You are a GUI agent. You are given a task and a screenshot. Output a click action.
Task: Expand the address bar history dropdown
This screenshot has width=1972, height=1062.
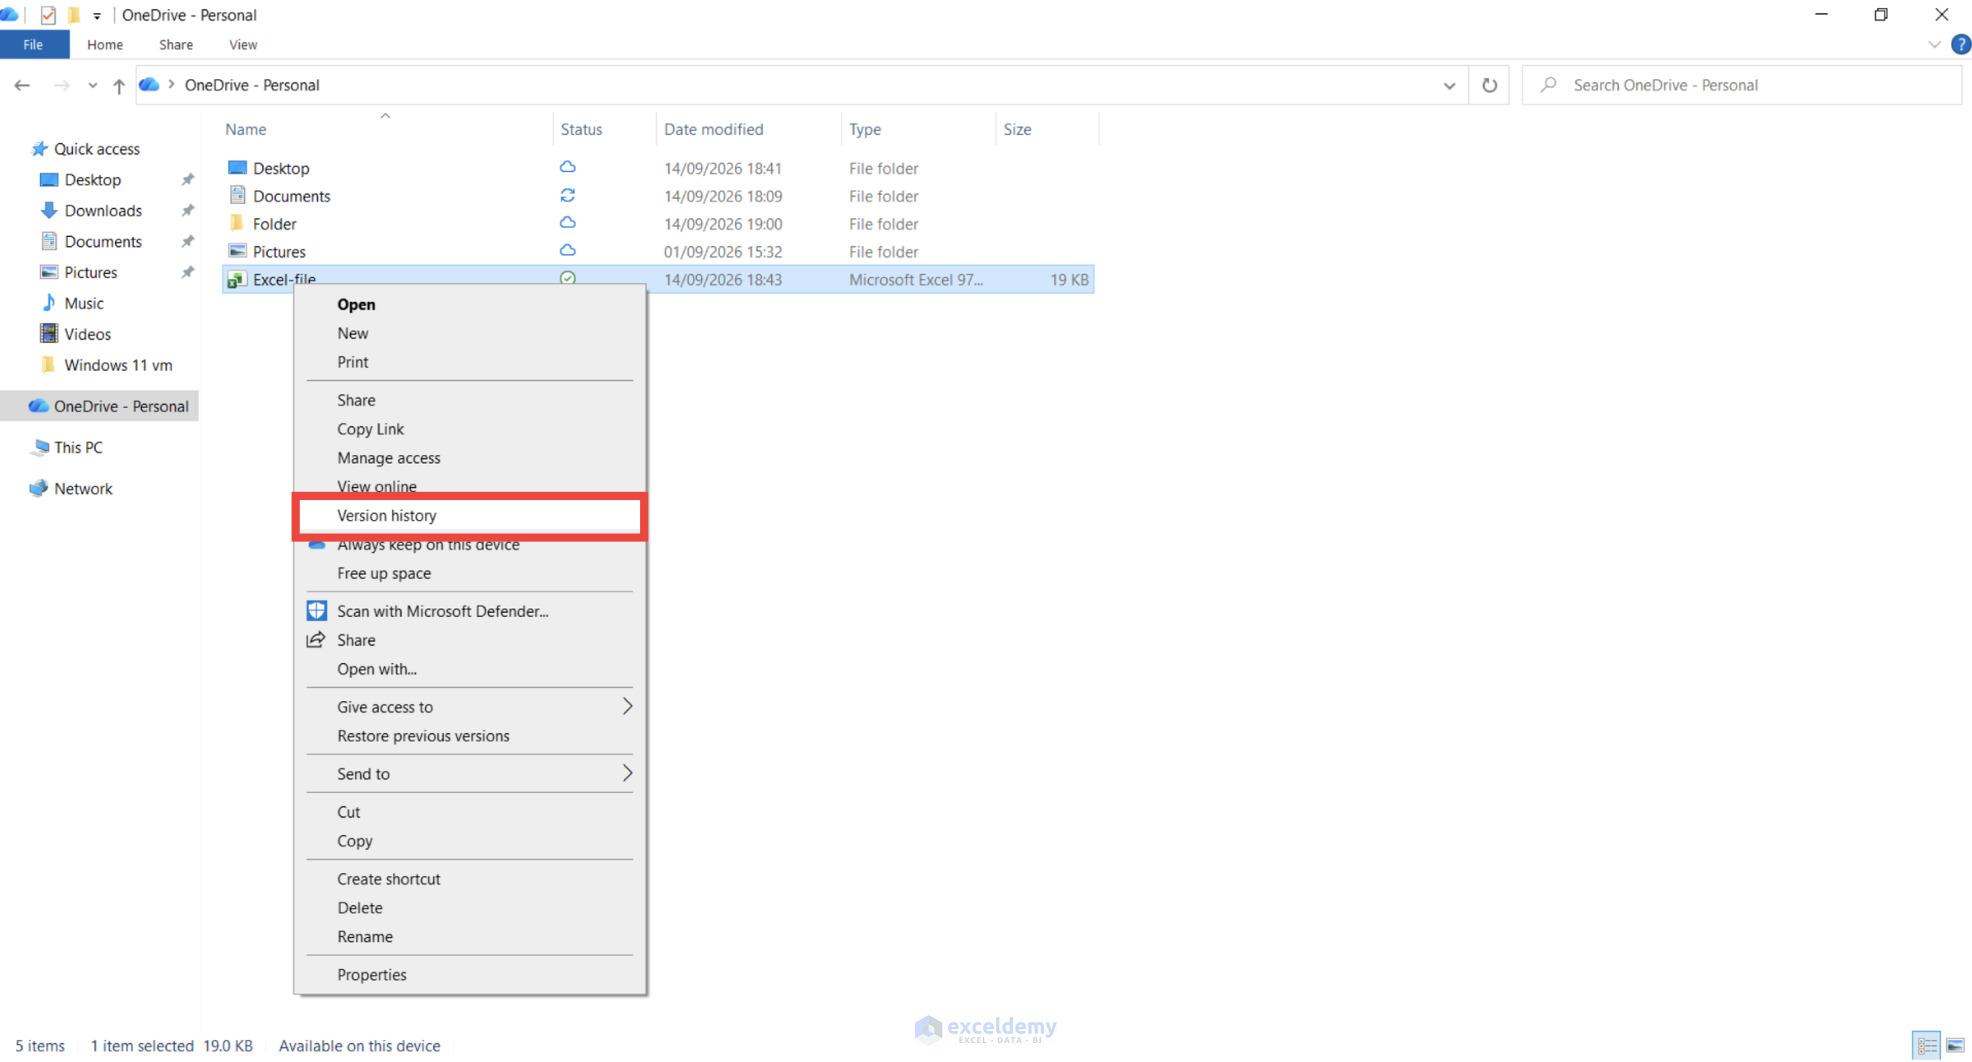pos(1449,86)
